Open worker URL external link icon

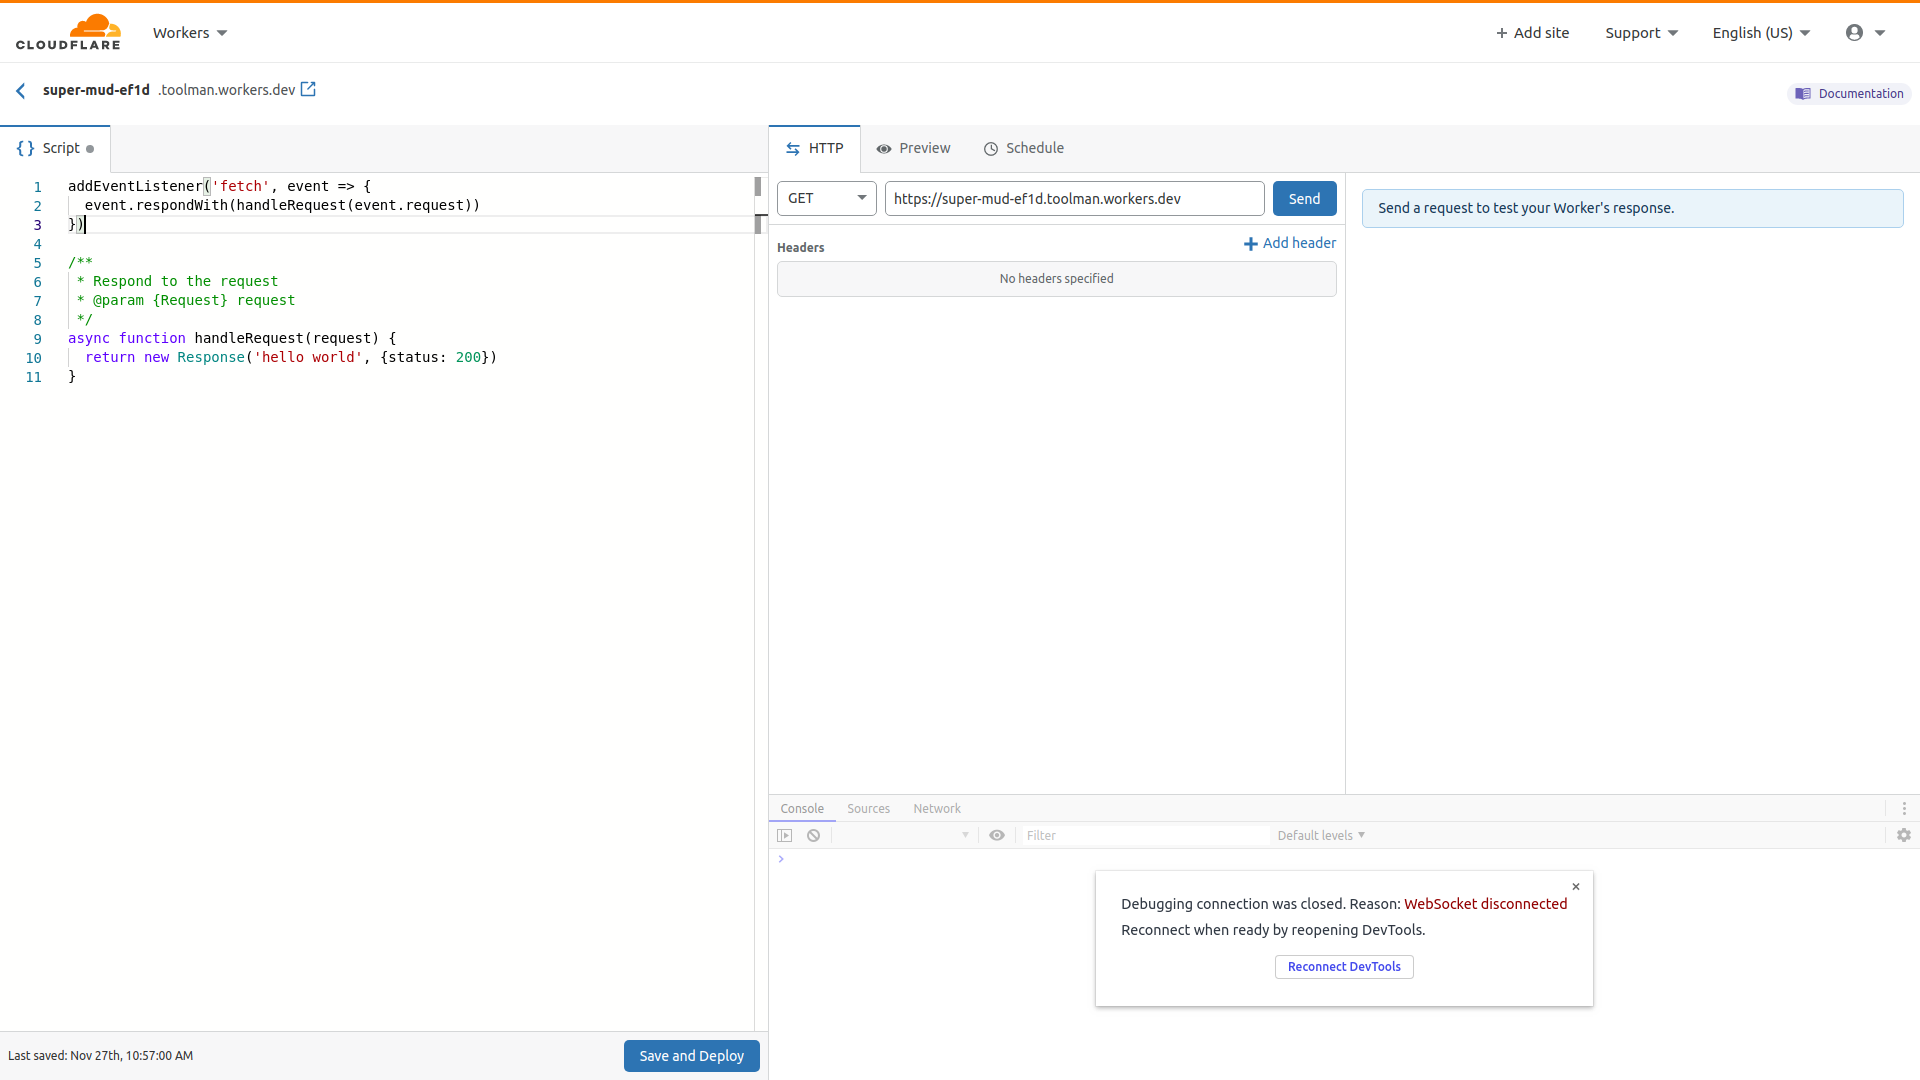309,90
